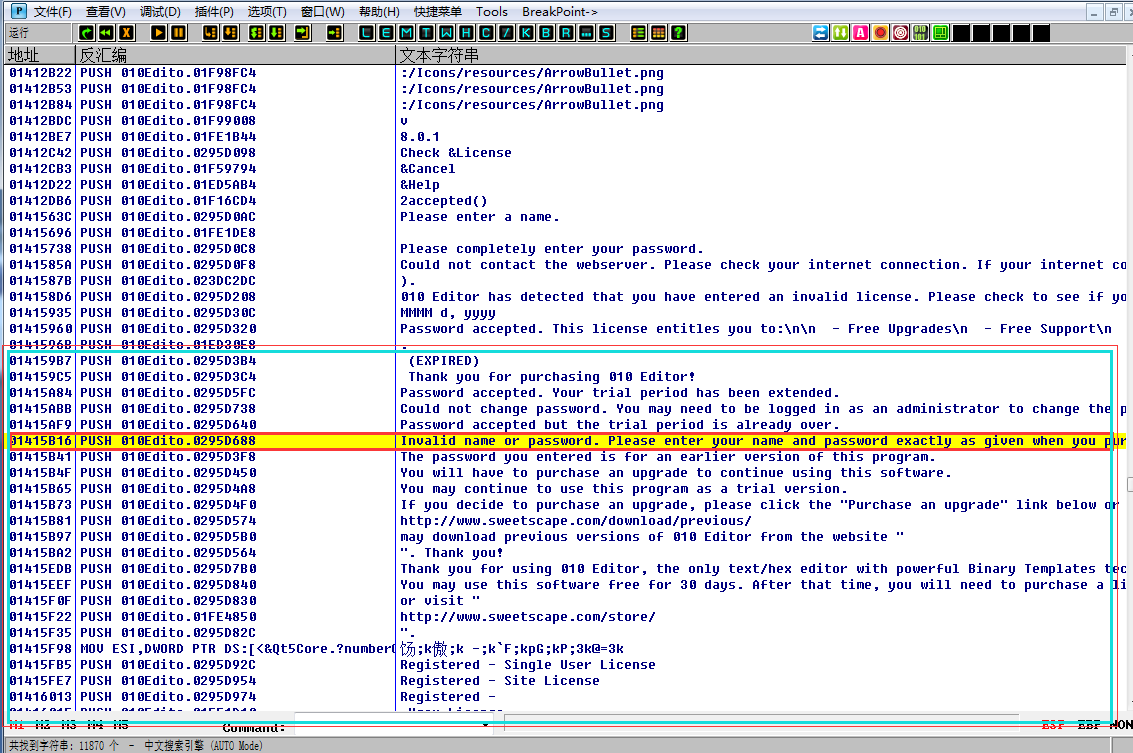This screenshot has height=753, width=1133.
Task: Click the green Trace over icon
Action: (x=277, y=33)
